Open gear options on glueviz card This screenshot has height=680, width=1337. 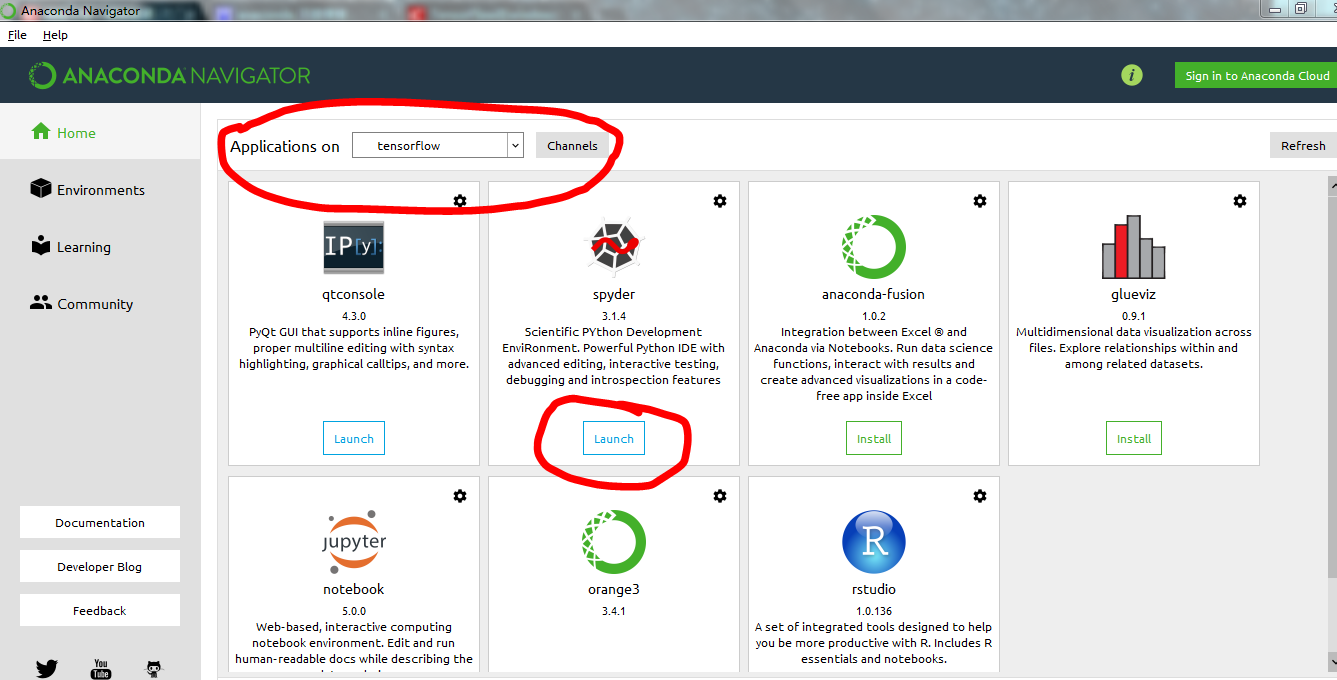pyautogui.click(x=1240, y=201)
